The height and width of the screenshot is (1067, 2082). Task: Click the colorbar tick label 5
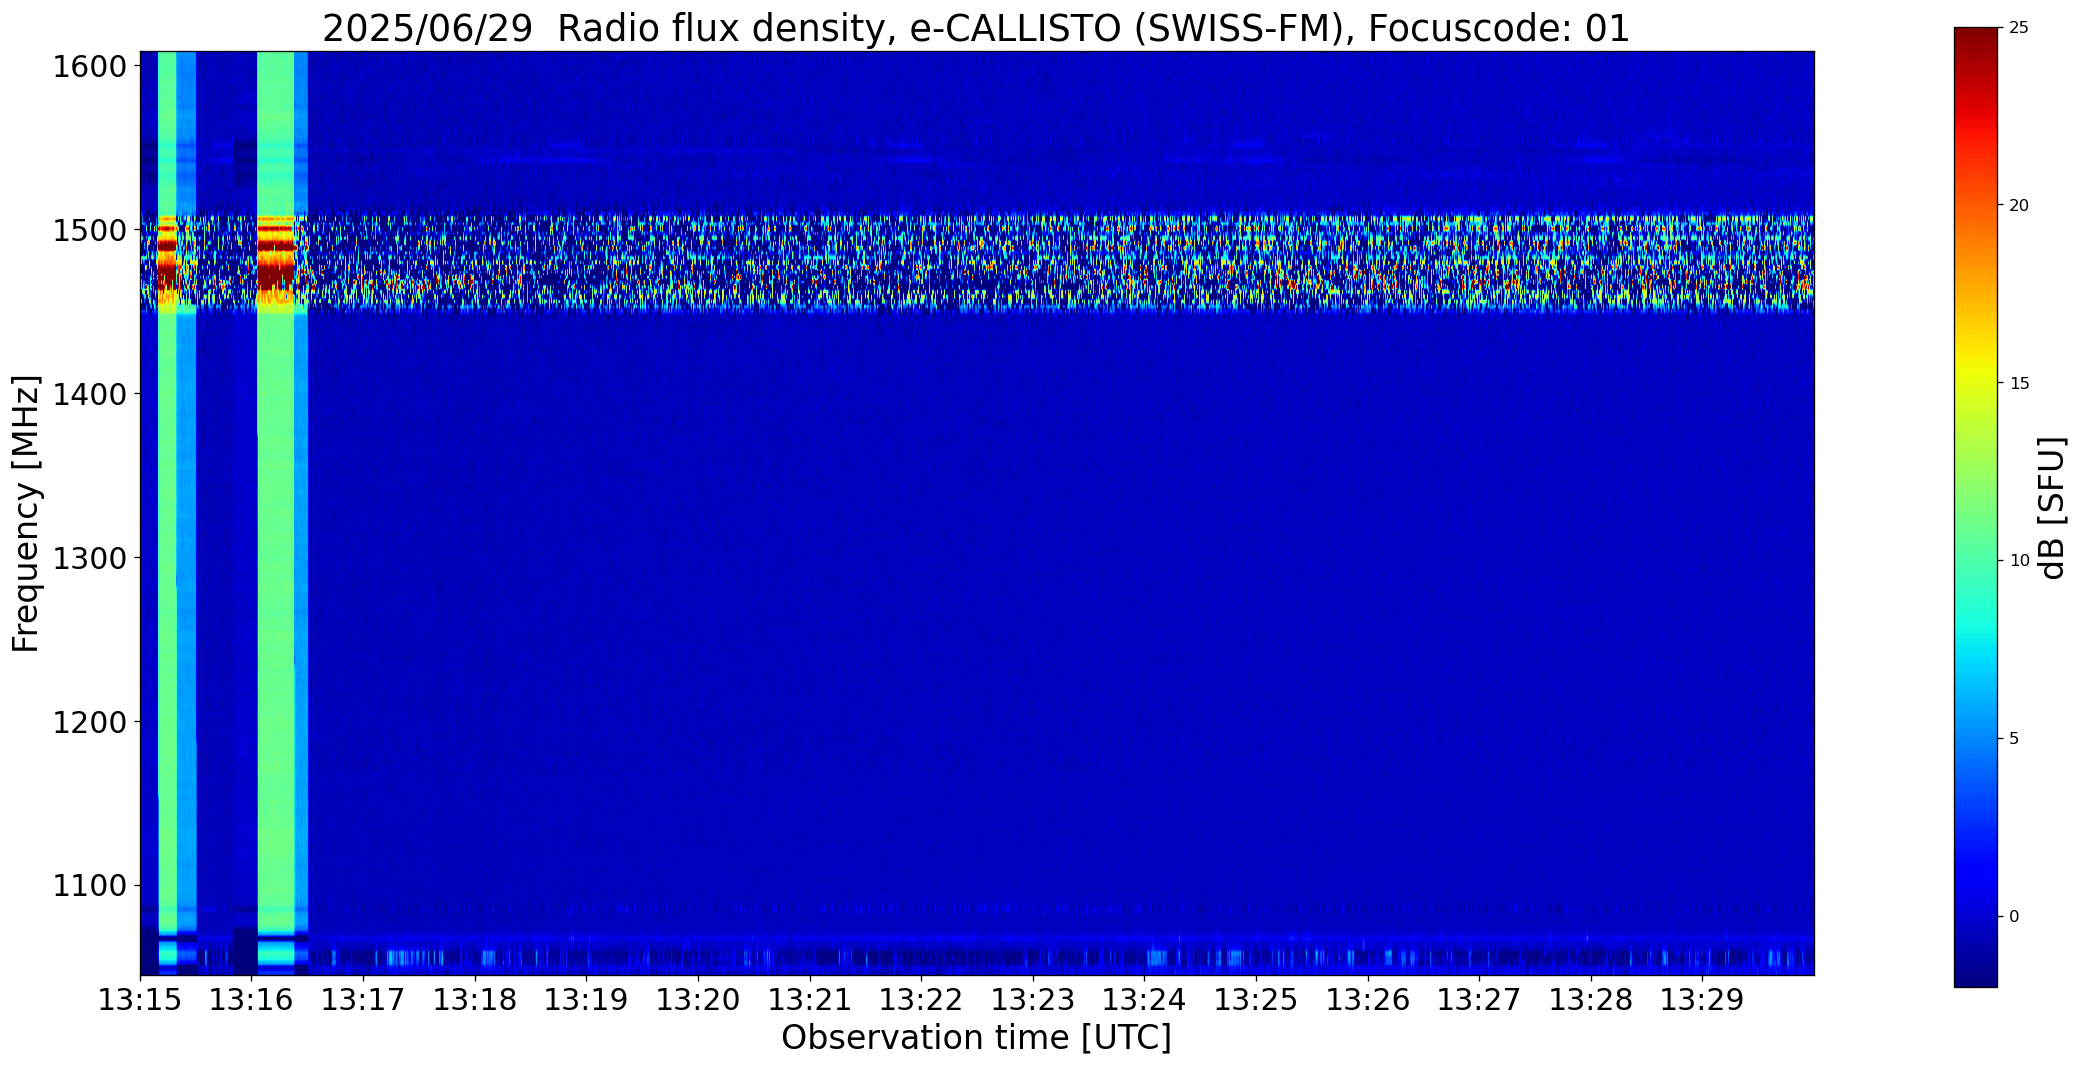coord(2014,739)
